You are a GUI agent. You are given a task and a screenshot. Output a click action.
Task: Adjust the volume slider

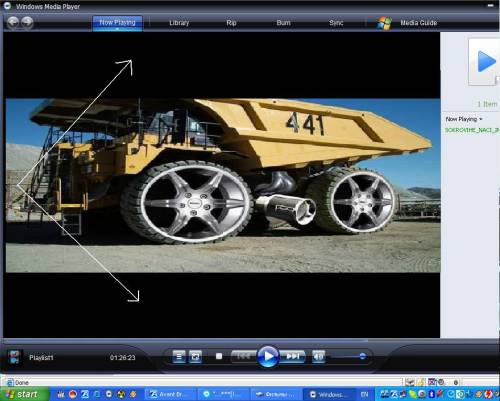(348, 357)
